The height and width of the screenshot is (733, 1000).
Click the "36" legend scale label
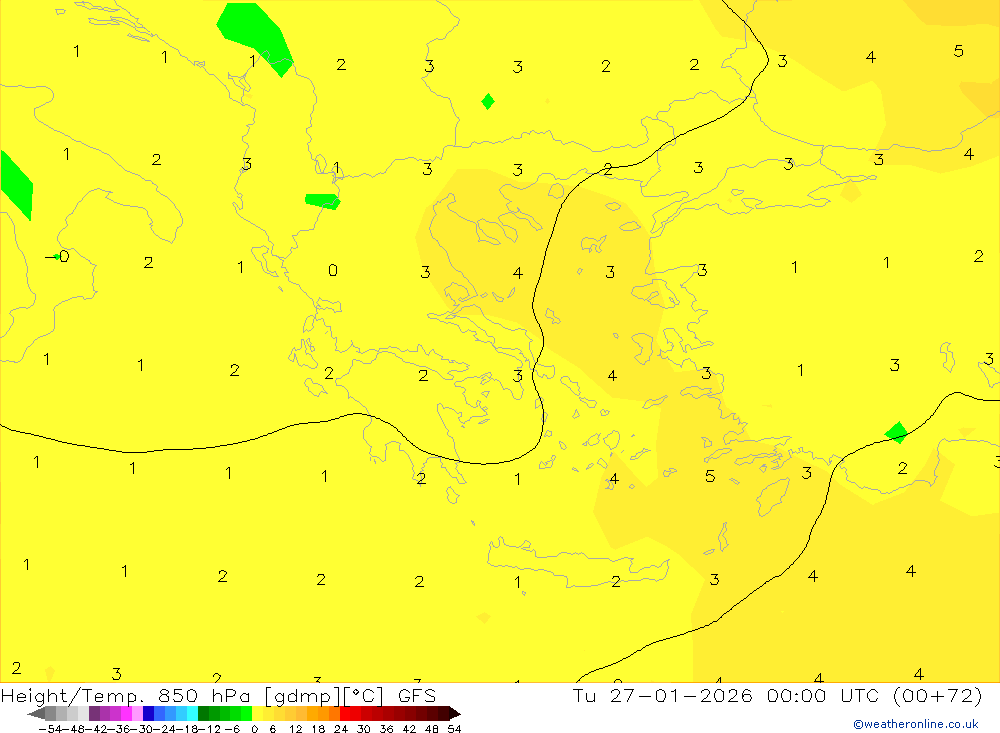point(386,729)
